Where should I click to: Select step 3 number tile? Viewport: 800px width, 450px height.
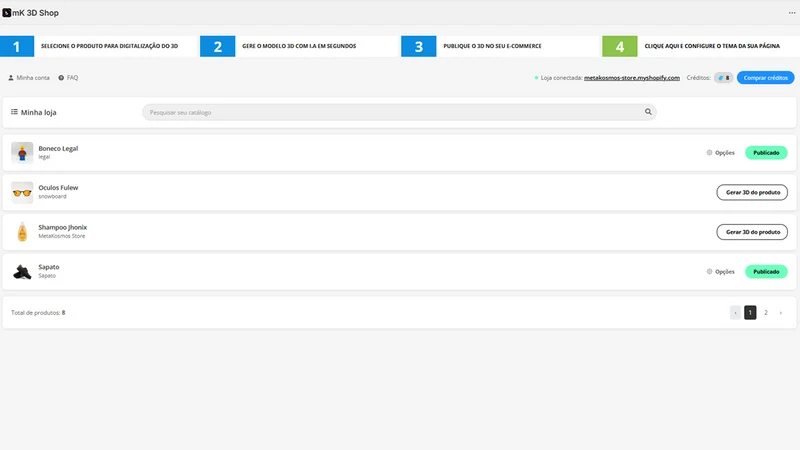pos(418,46)
